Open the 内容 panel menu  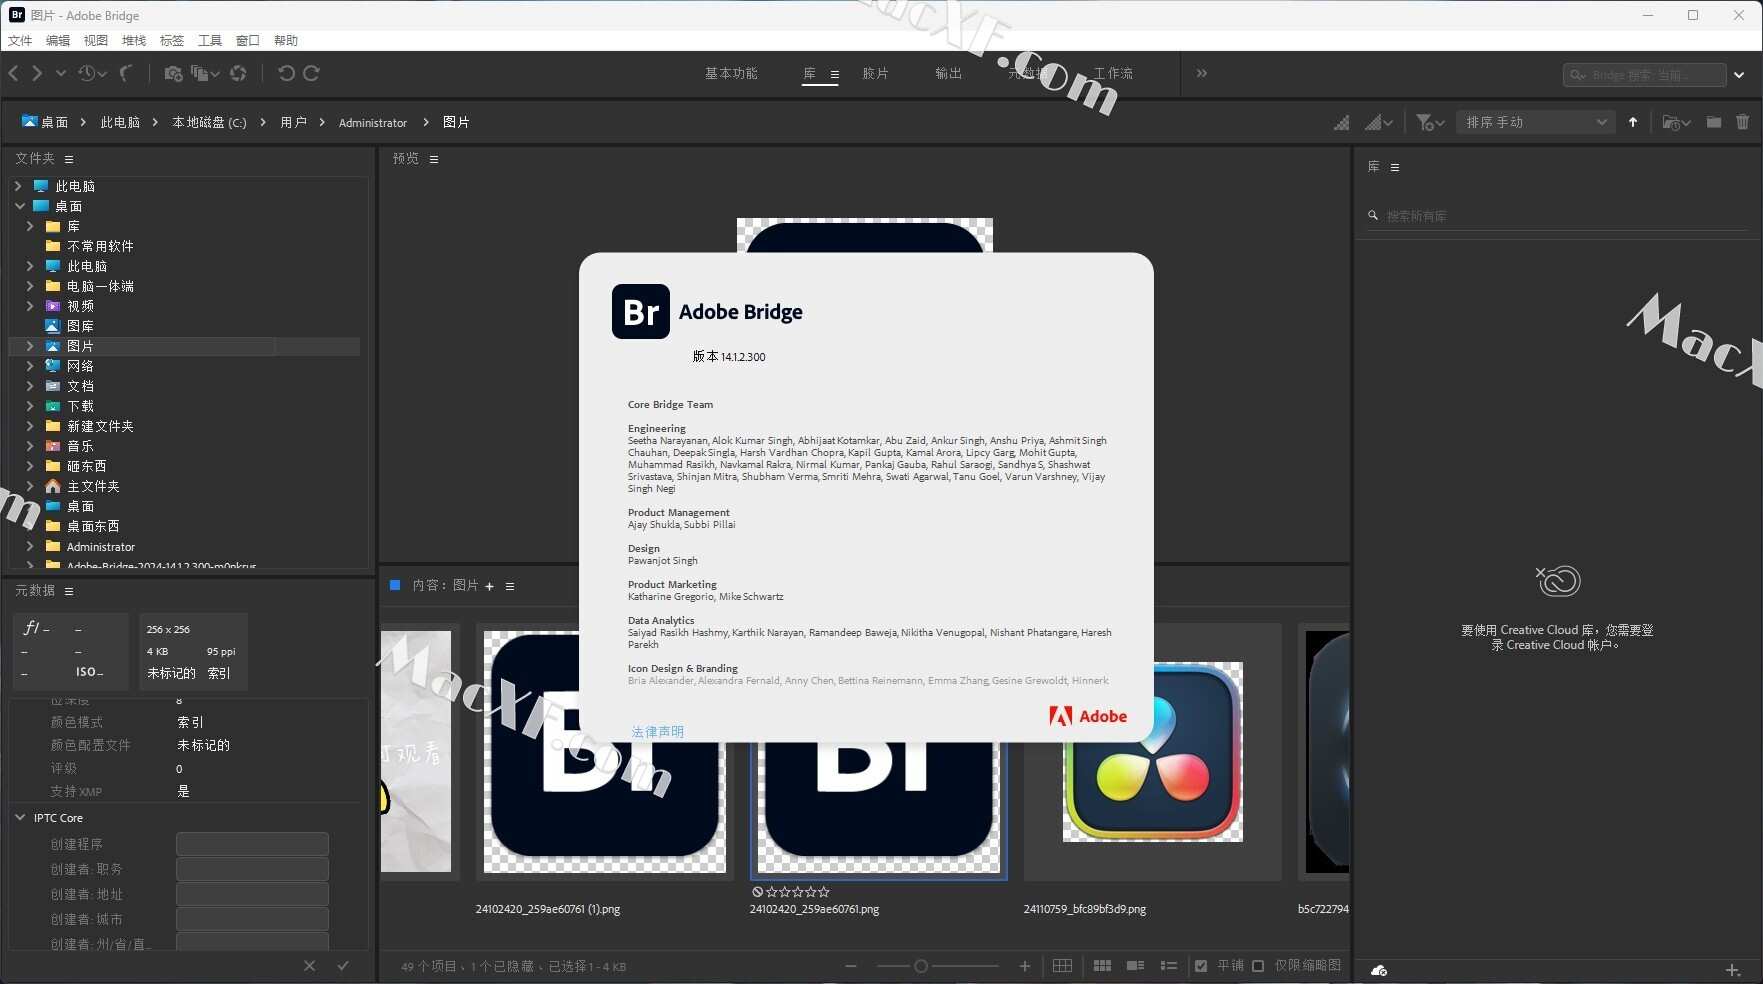510,586
